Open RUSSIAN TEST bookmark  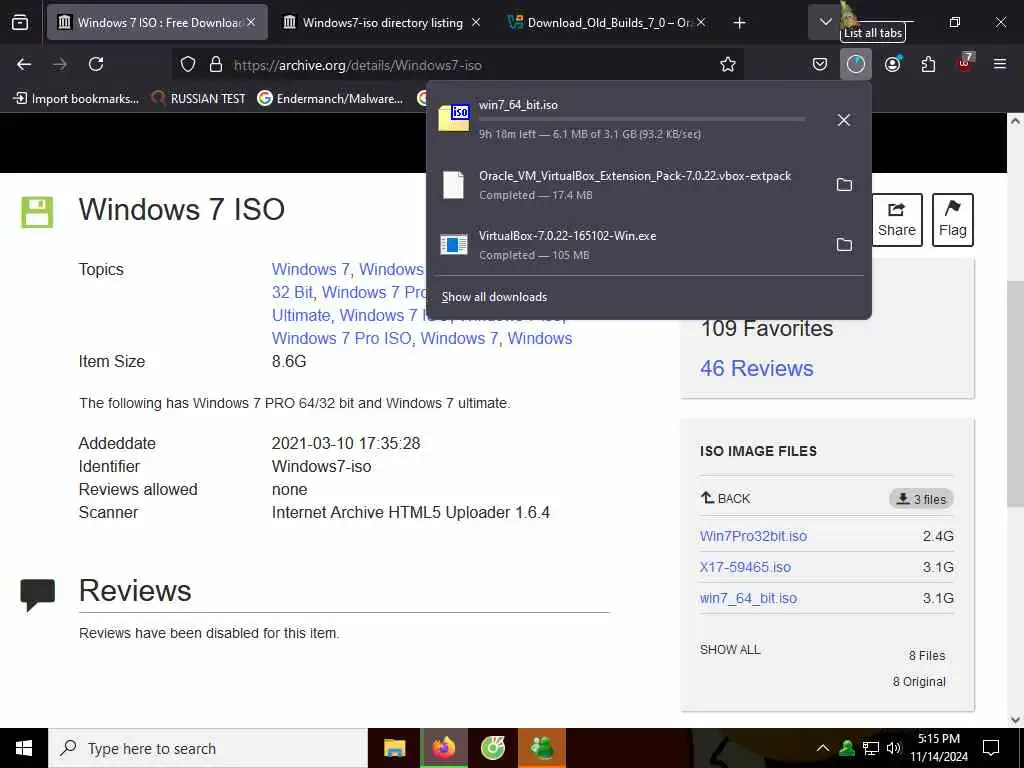pyautogui.click(x=199, y=99)
